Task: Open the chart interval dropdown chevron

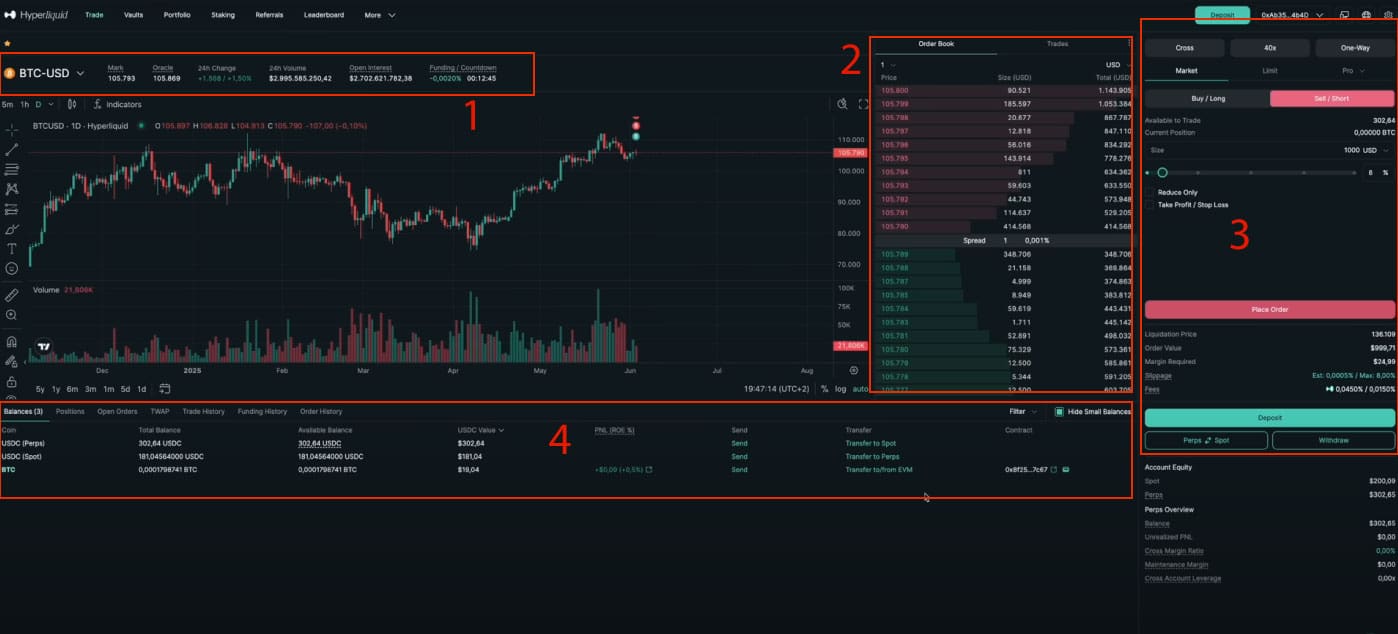Action: click(49, 104)
